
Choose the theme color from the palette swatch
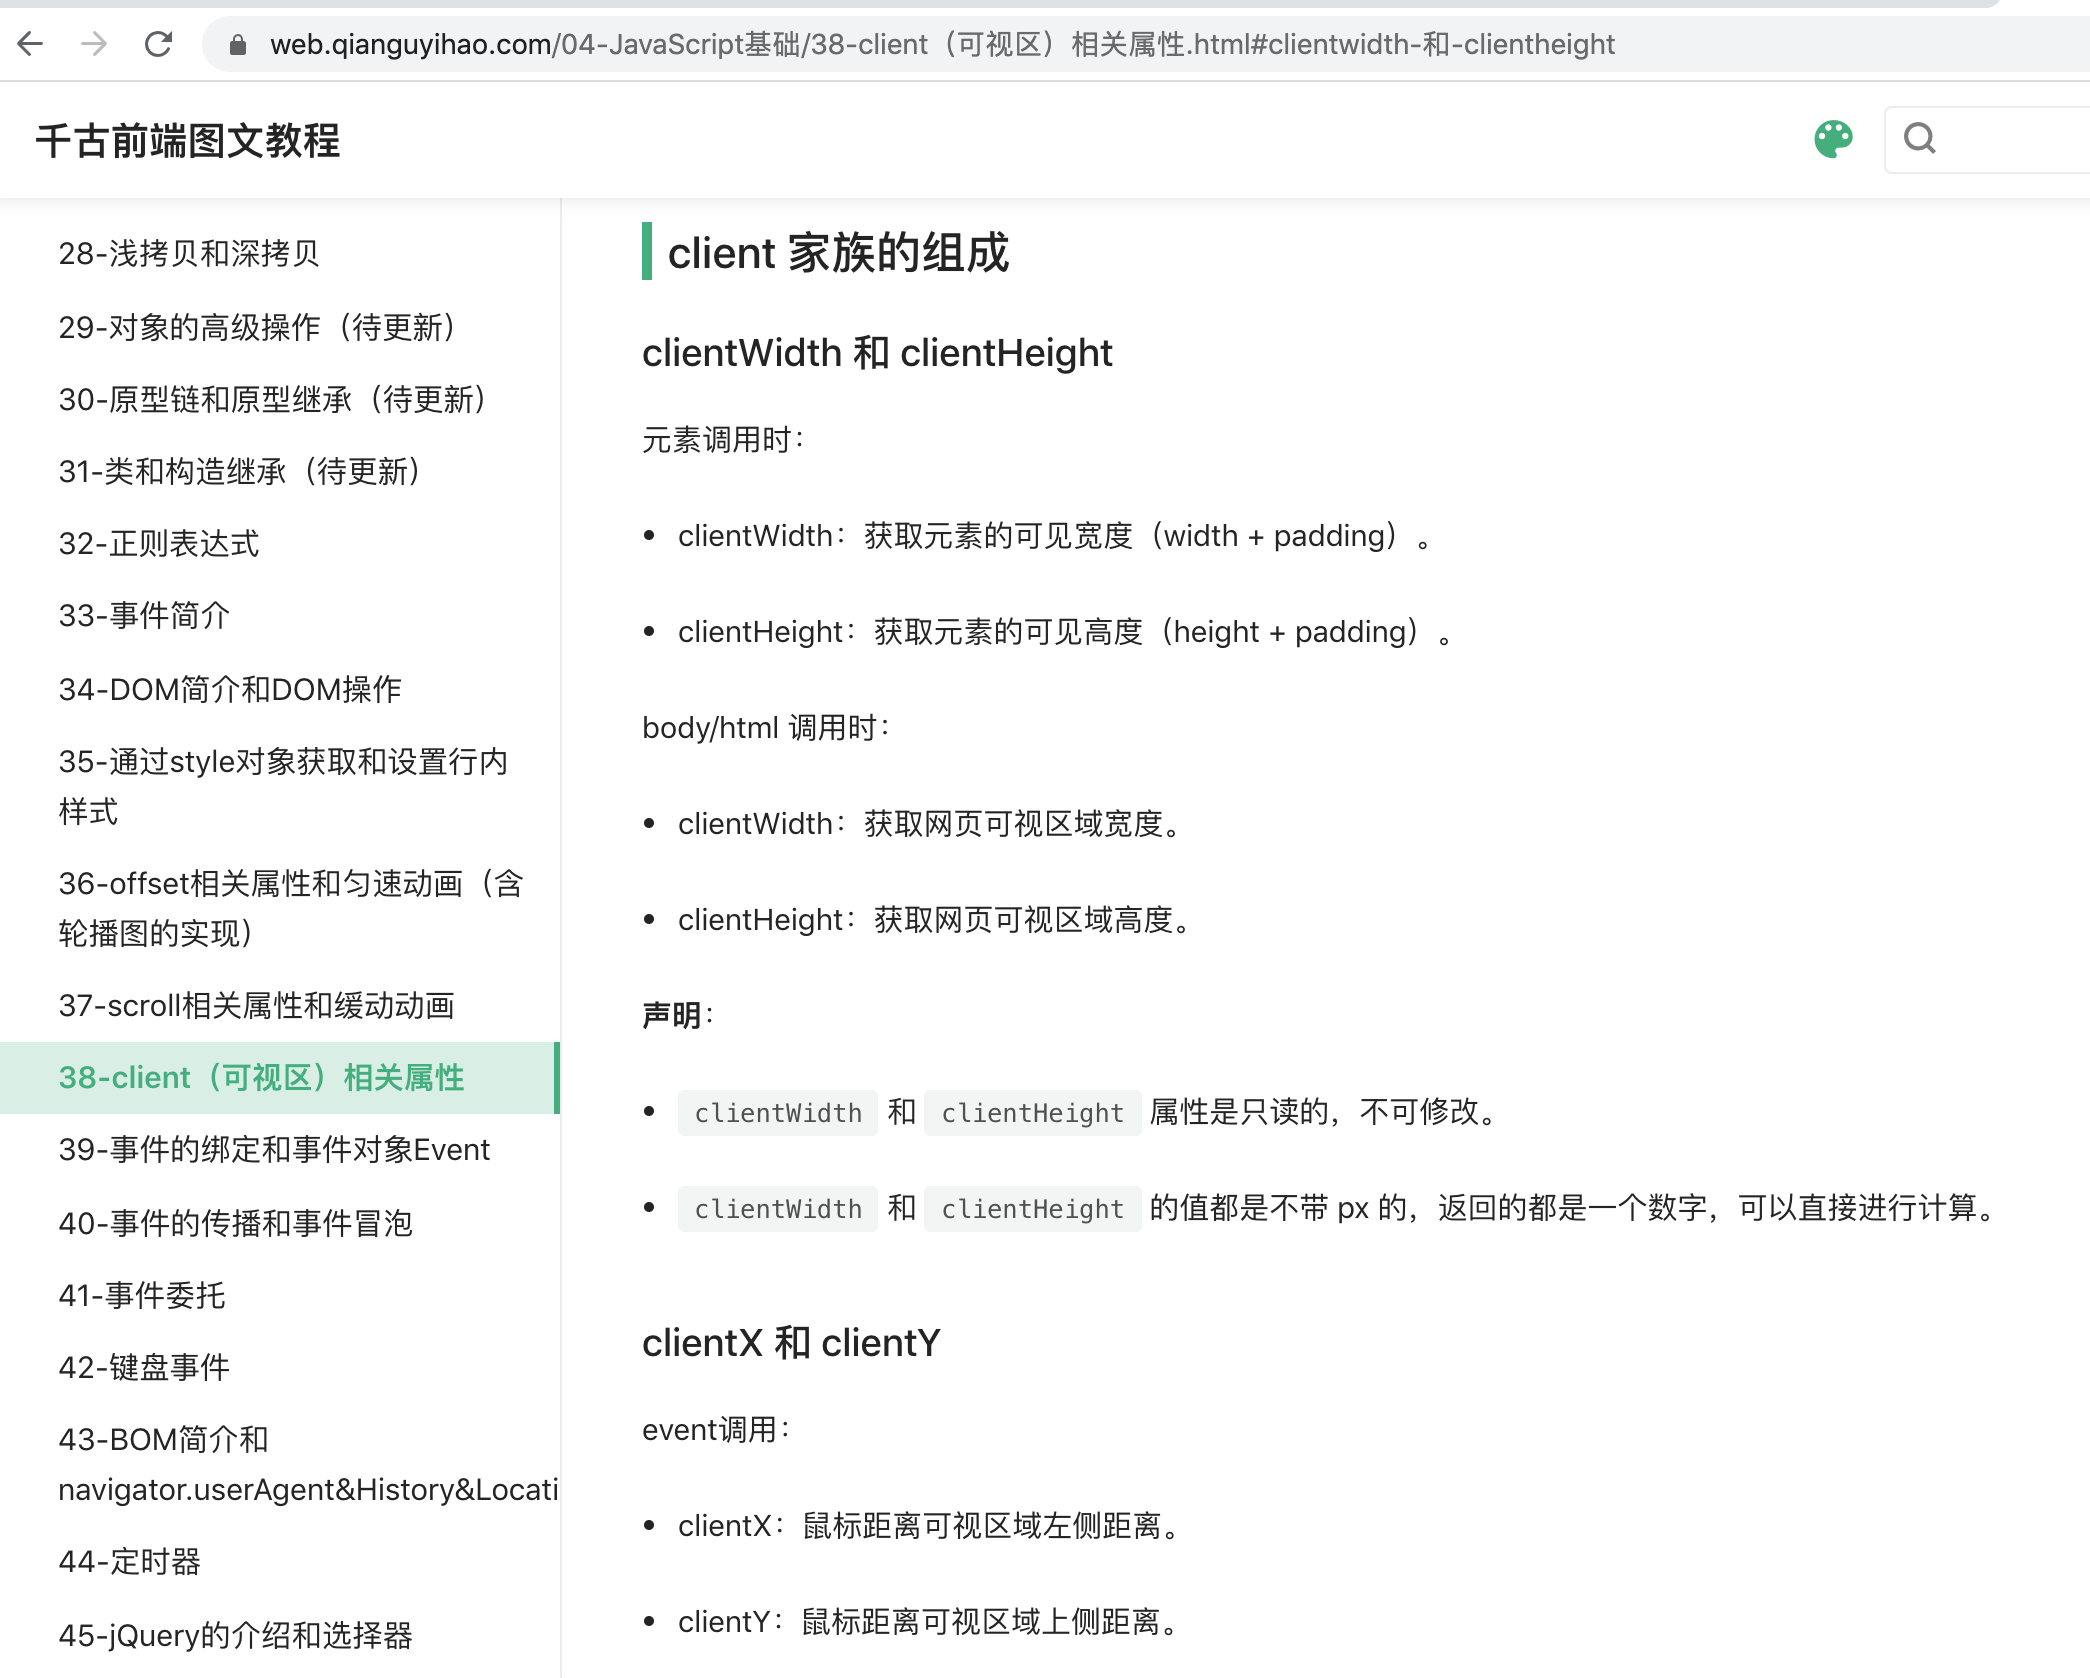click(1833, 139)
